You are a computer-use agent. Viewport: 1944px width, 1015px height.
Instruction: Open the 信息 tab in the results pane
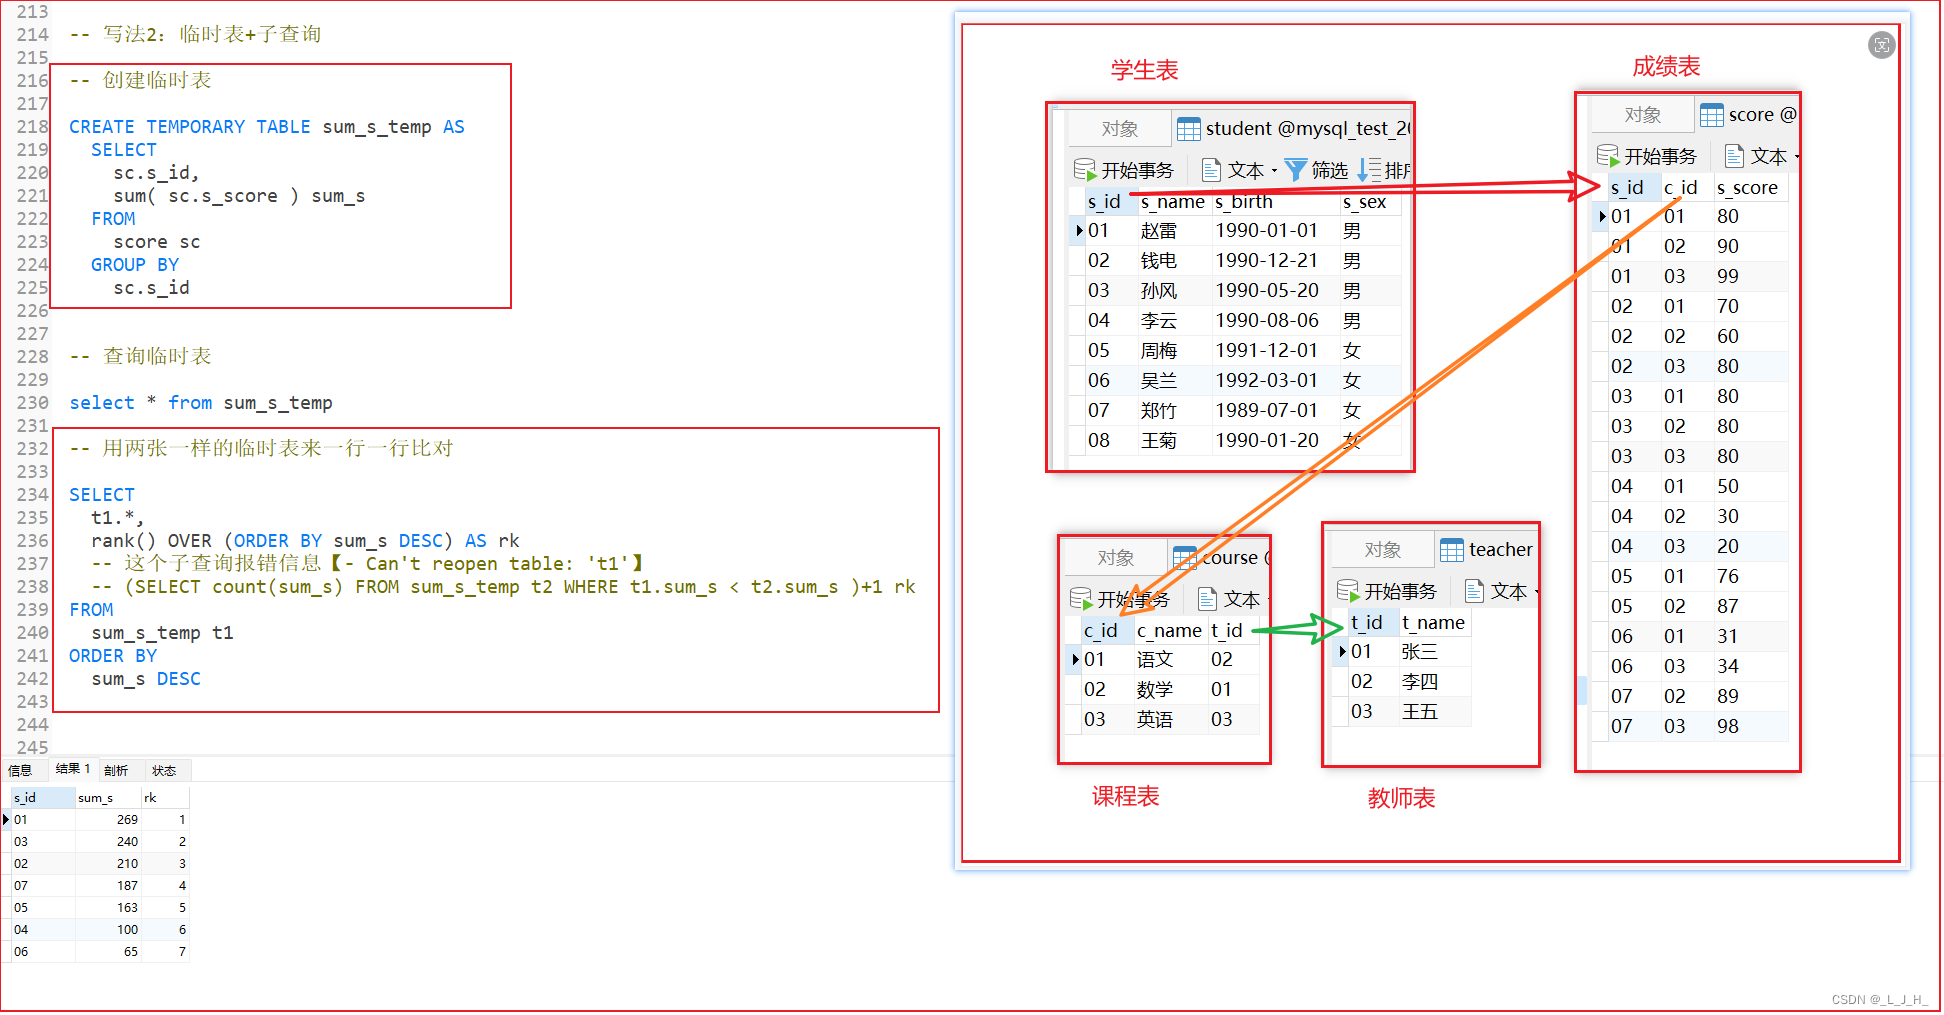[20, 771]
